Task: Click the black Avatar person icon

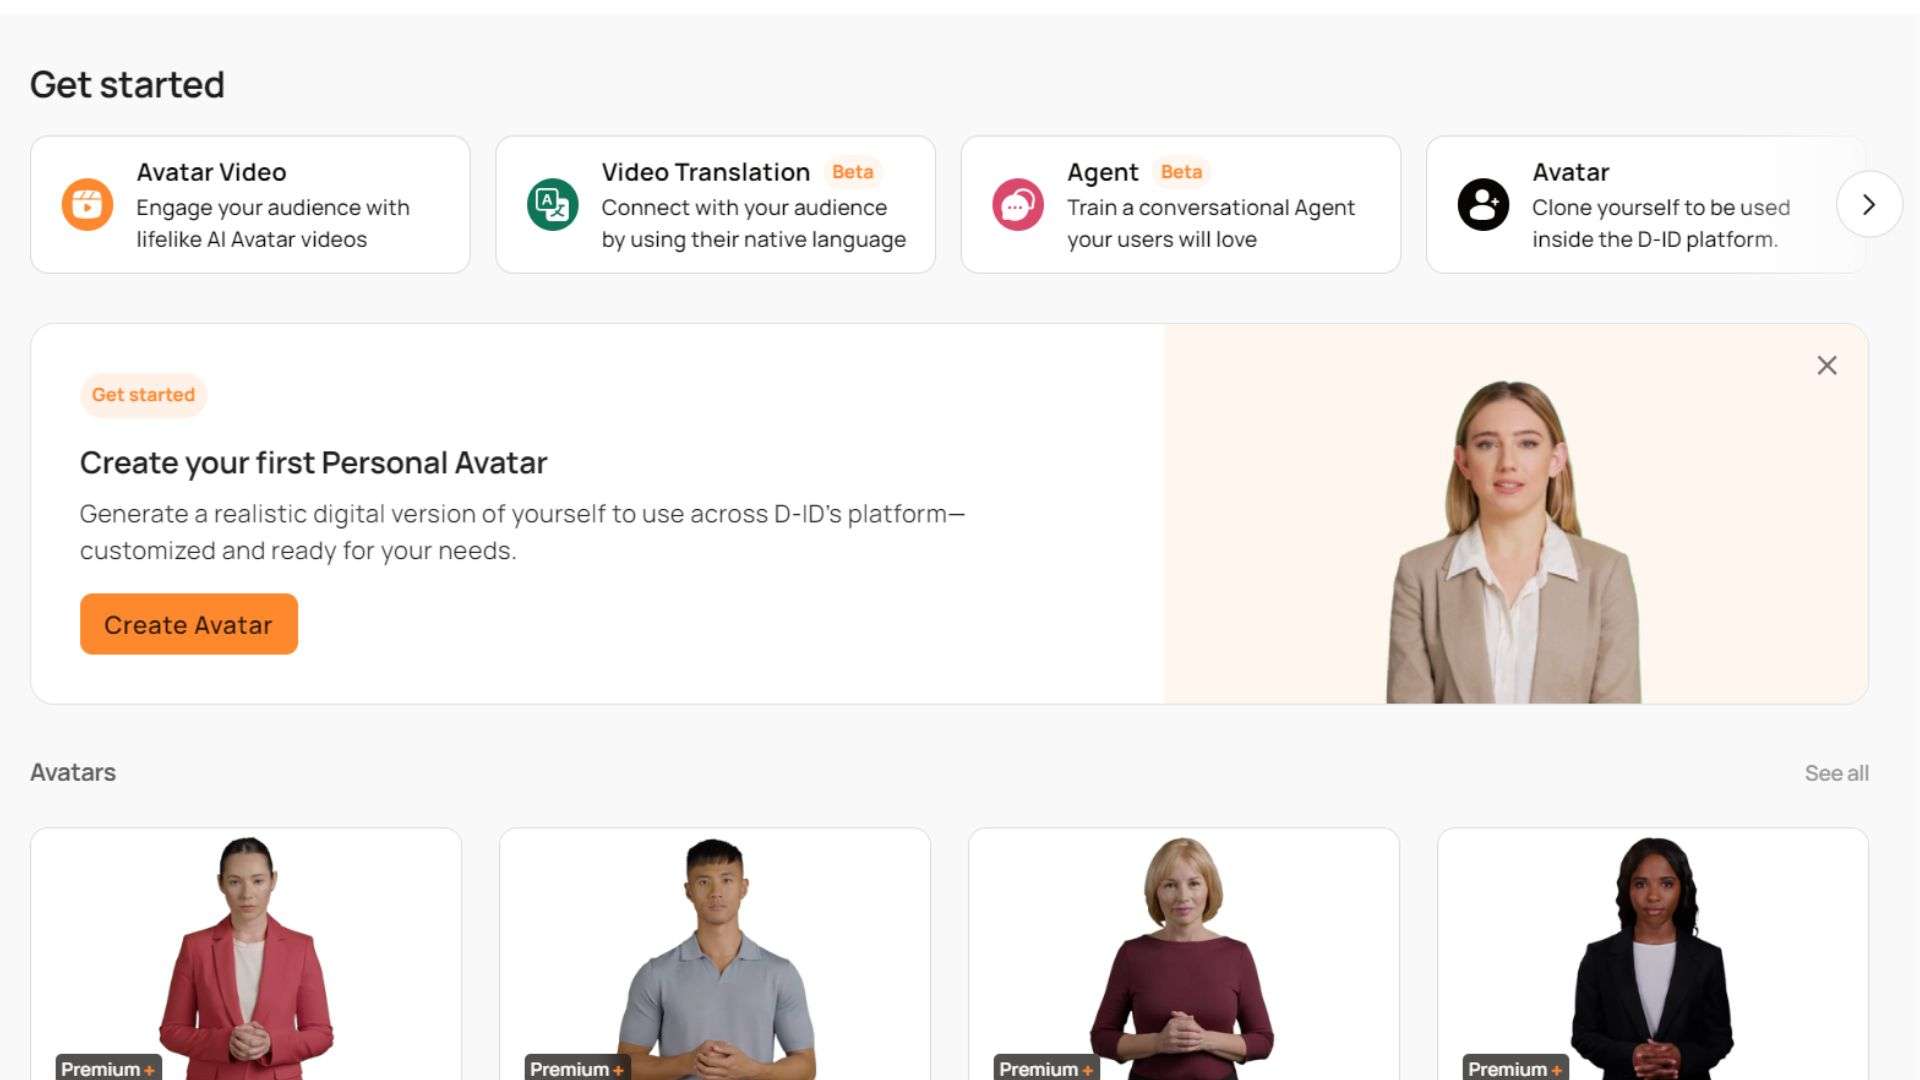Action: 1483,205
